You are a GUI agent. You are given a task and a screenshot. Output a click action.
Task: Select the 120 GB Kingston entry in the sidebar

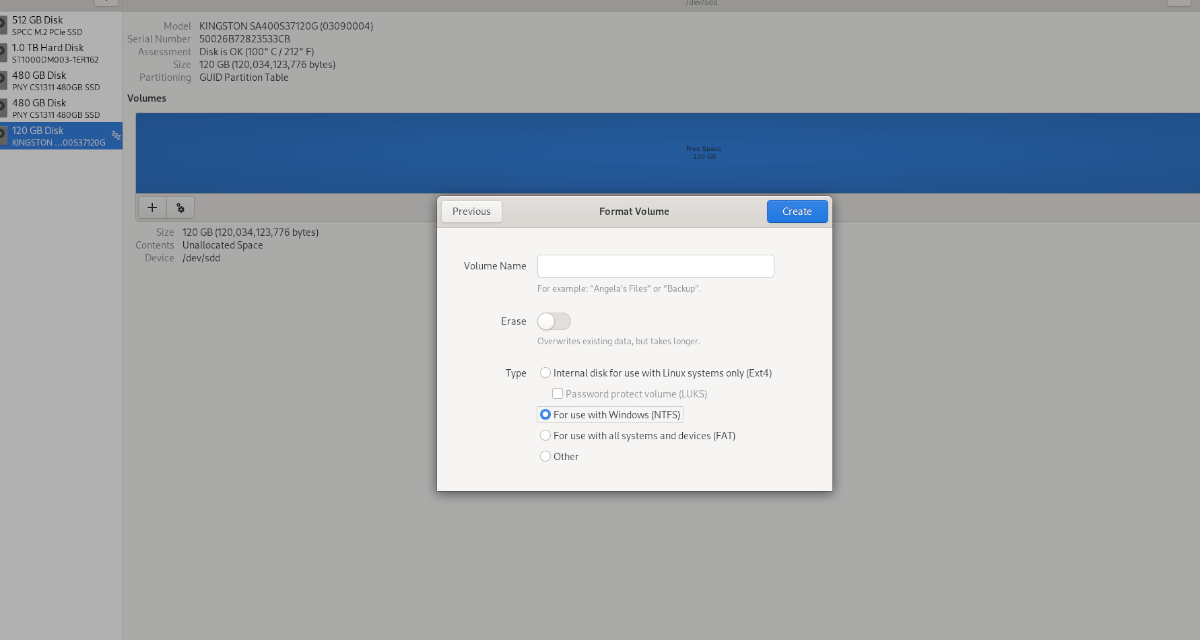coord(60,136)
